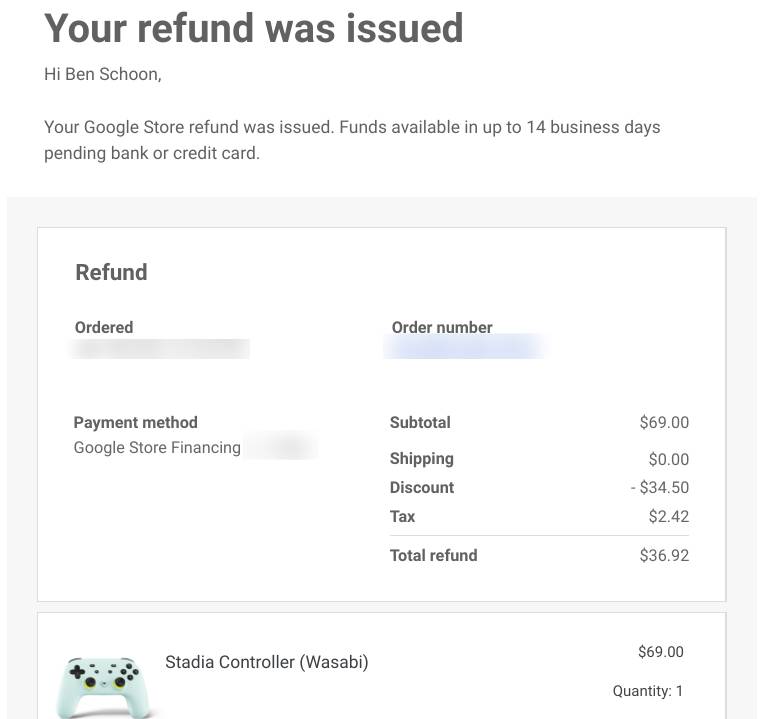
Task: Select the Ordered label
Action: click(104, 327)
